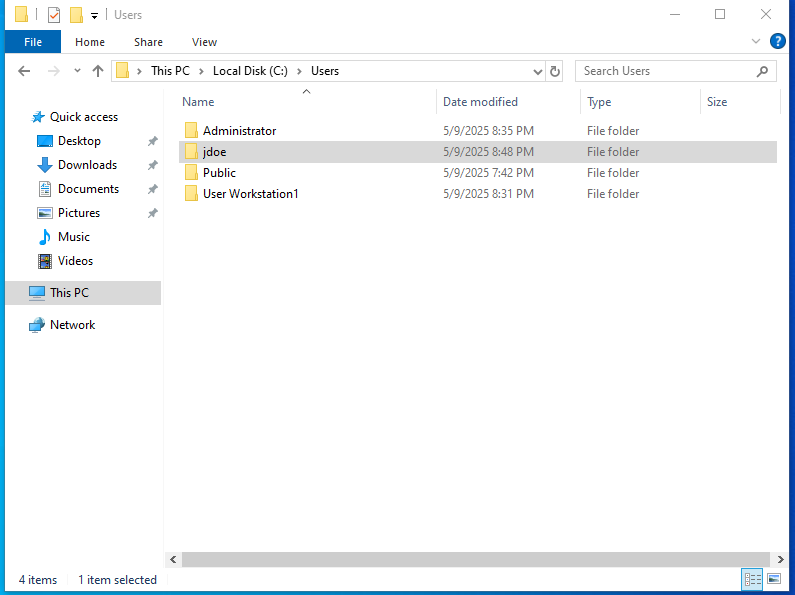
Task: Refresh the Users folder view
Action: (555, 71)
